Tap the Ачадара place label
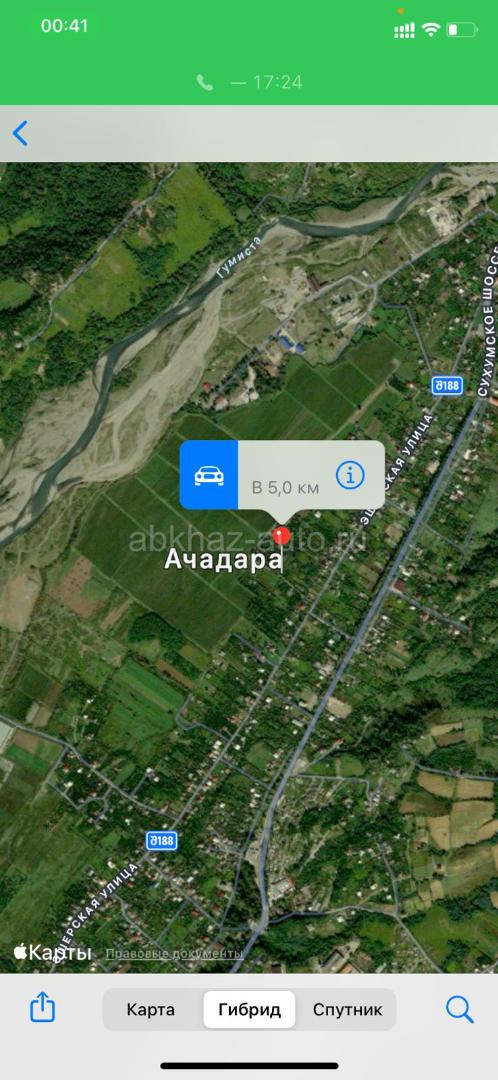 pyautogui.click(x=223, y=560)
